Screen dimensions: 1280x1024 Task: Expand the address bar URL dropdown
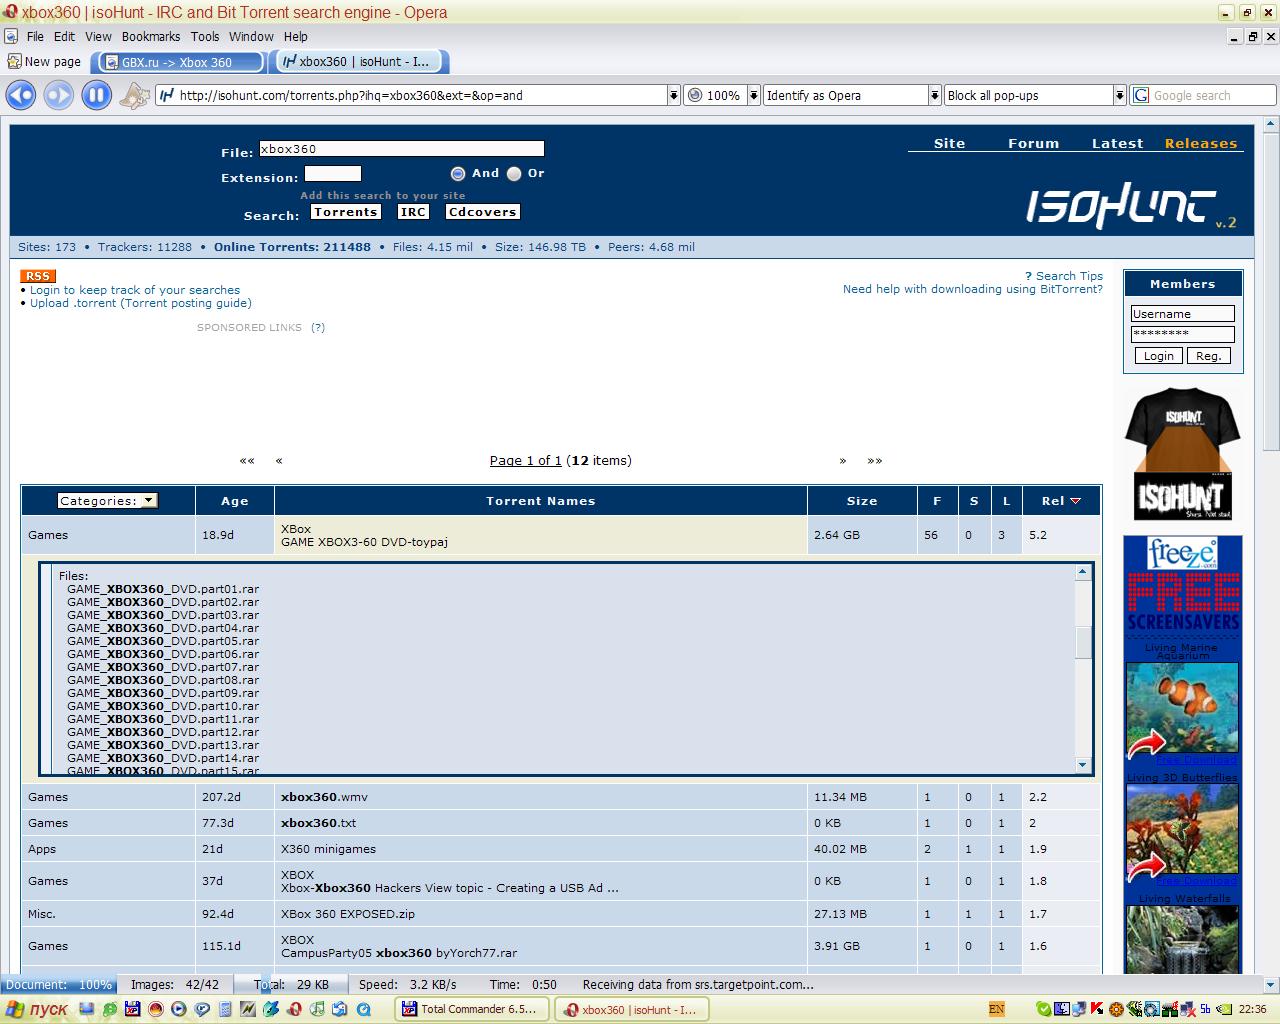click(674, 96)
